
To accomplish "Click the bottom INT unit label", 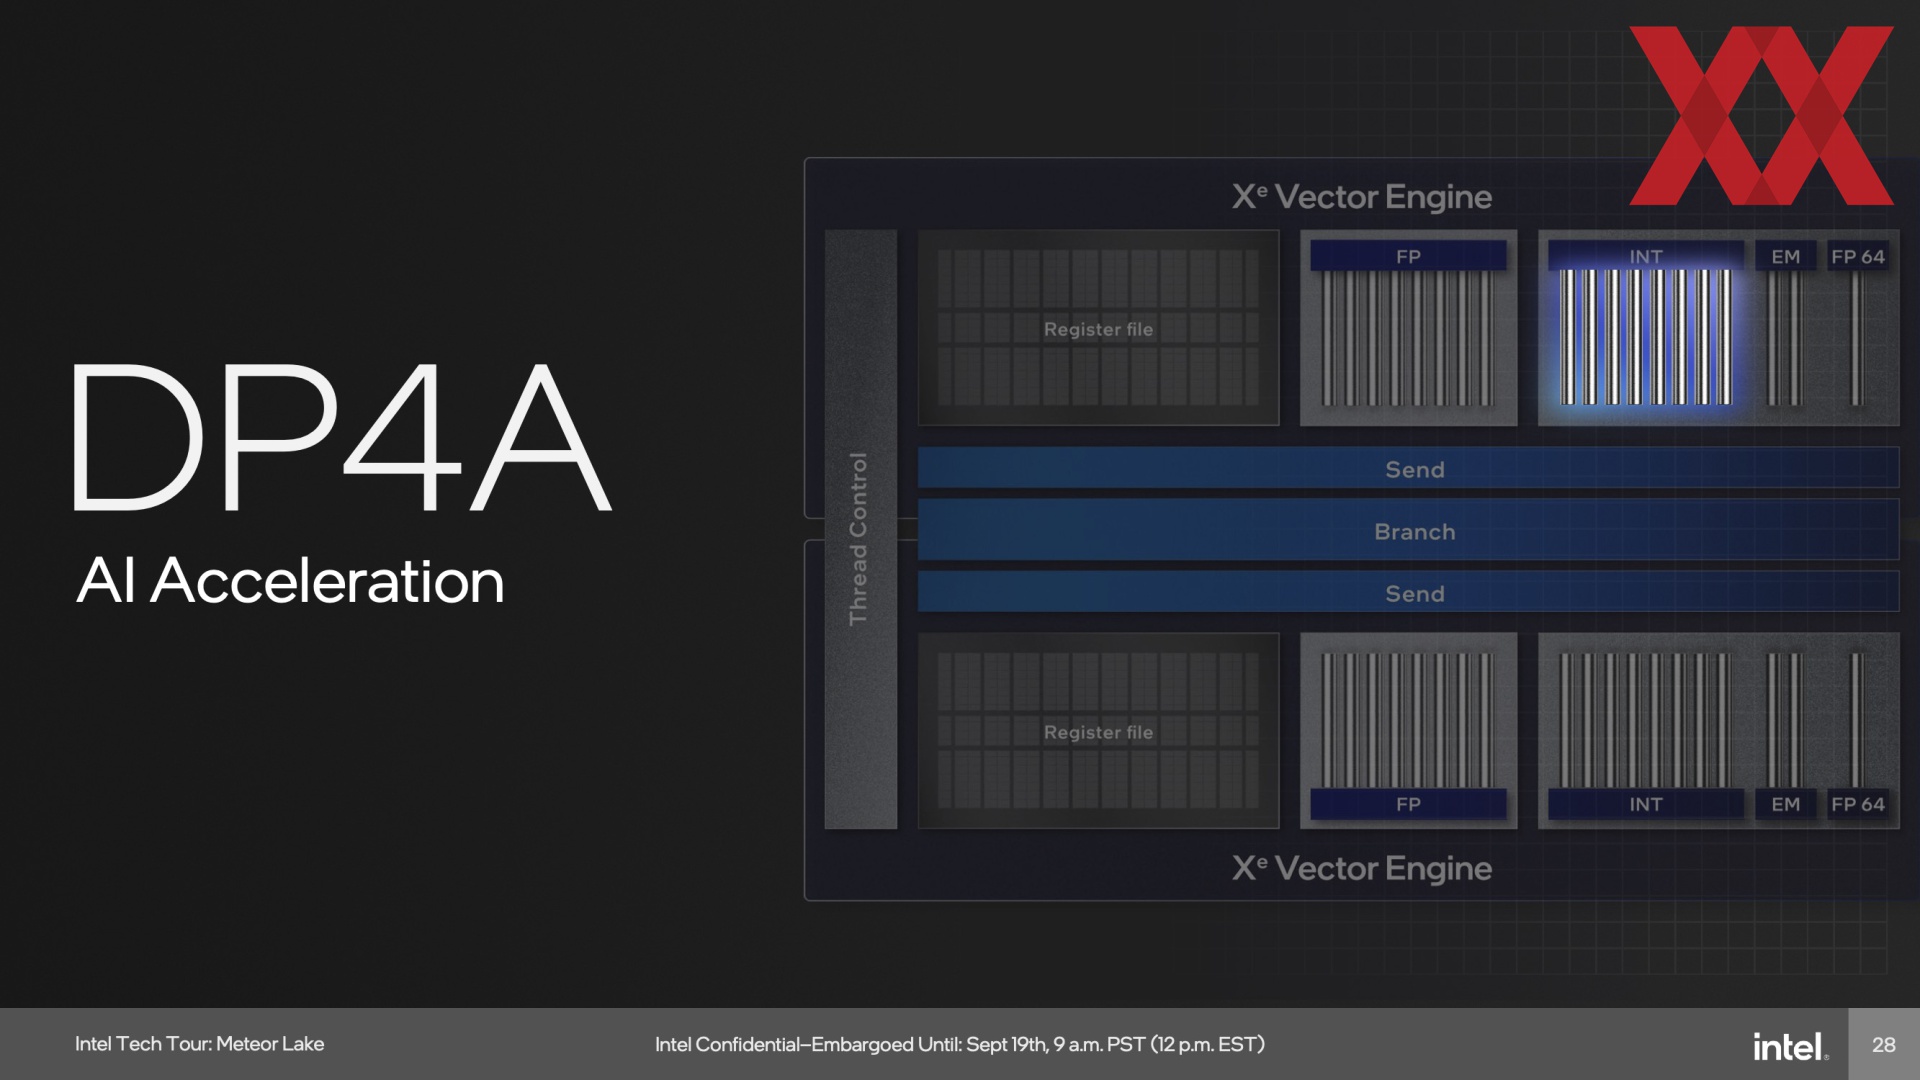I will point(1645,804).
